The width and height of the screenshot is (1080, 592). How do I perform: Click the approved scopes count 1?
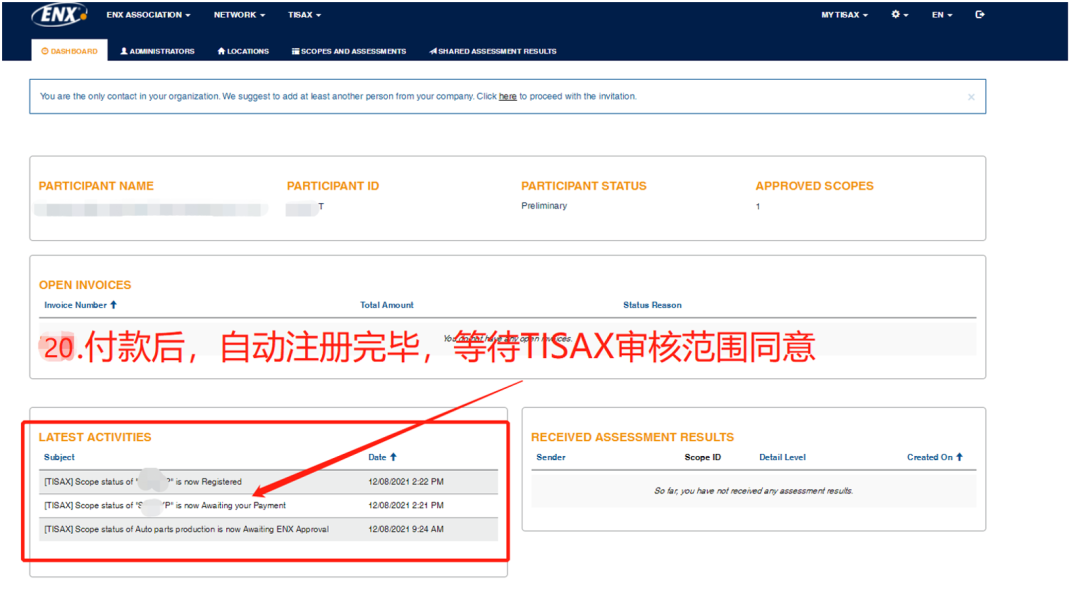758,206
